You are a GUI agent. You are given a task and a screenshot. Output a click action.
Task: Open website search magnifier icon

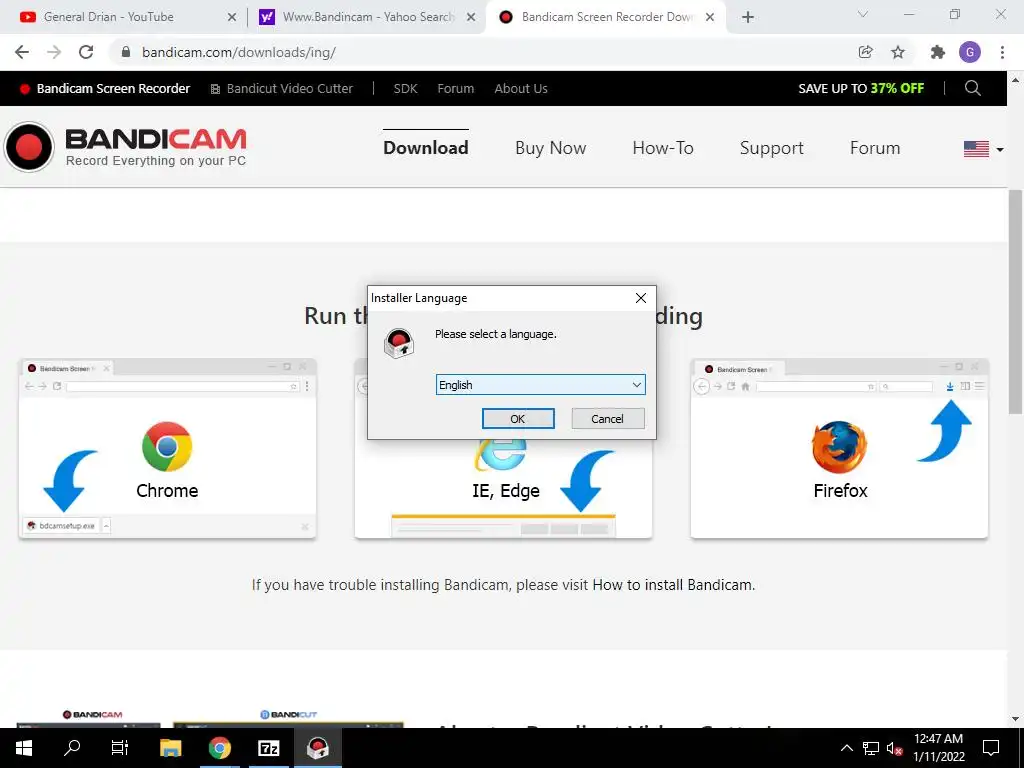click(x=972, y=88)
